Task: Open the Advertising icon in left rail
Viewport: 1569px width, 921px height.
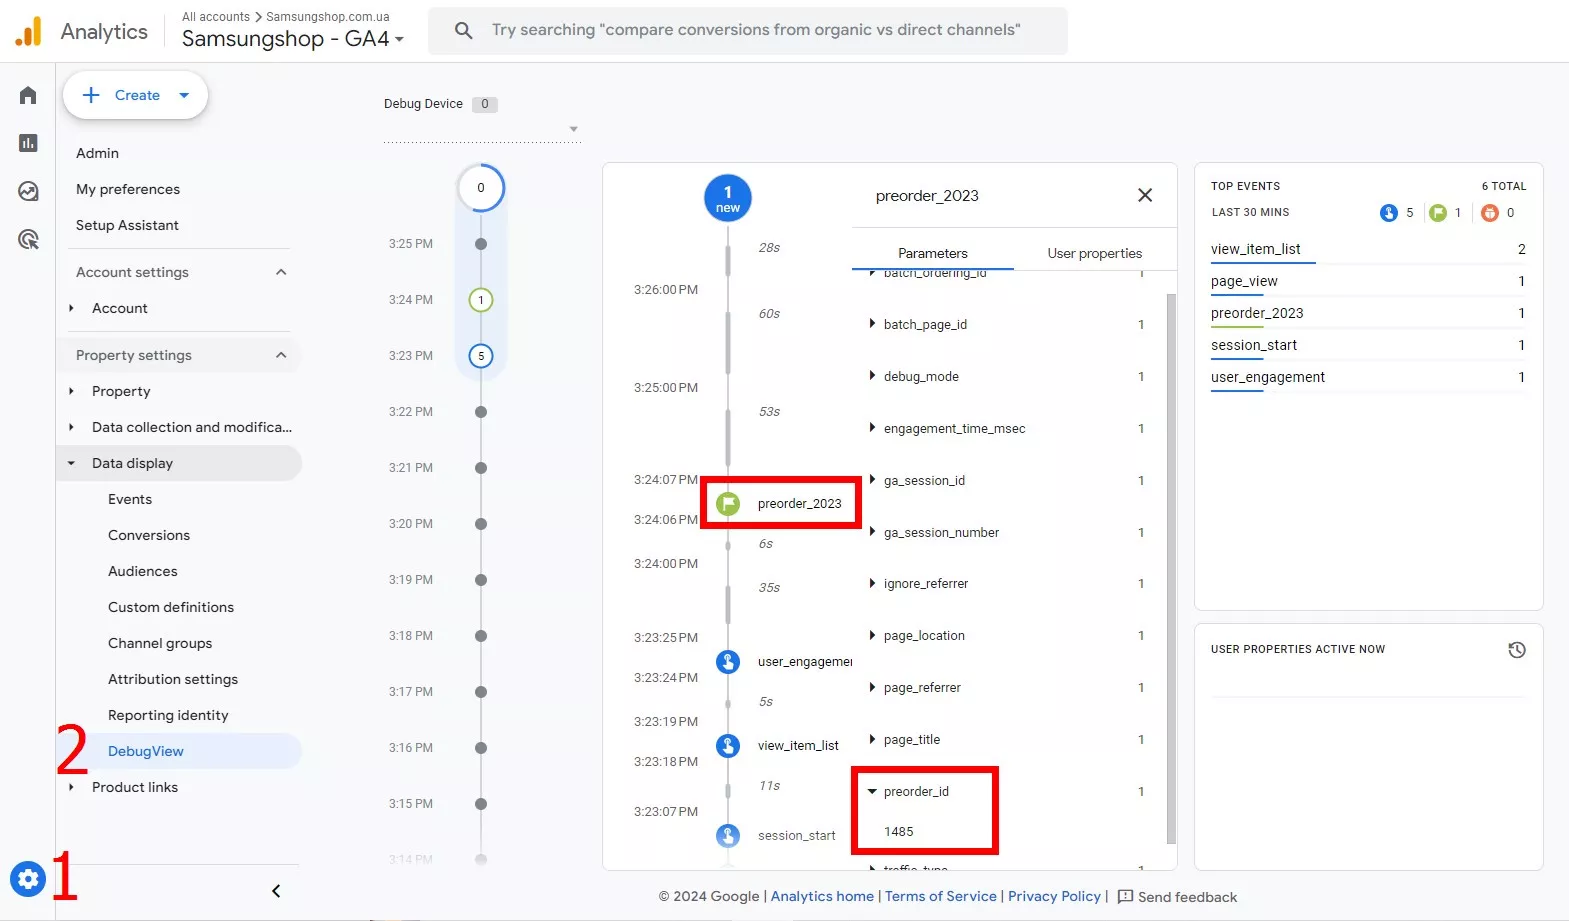Action: (28, 239)
